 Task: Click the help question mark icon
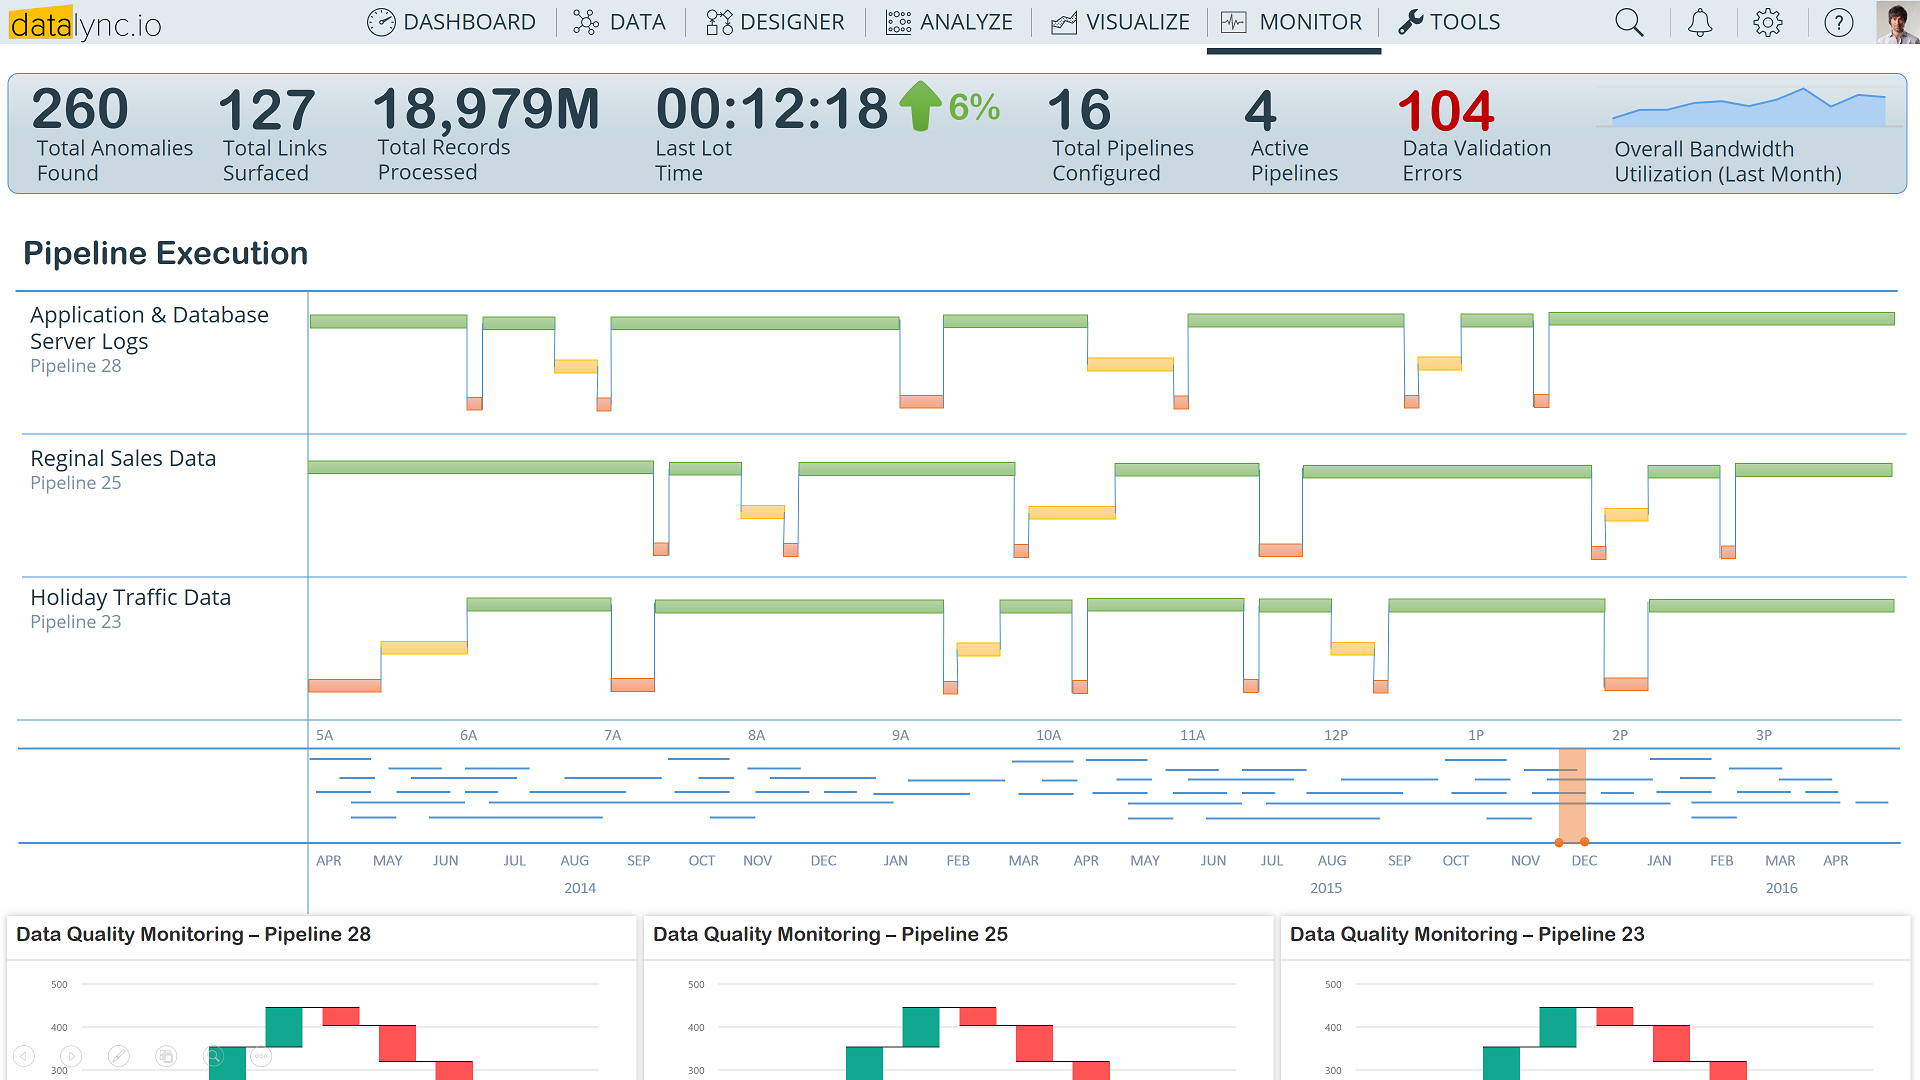[1838, 22]
